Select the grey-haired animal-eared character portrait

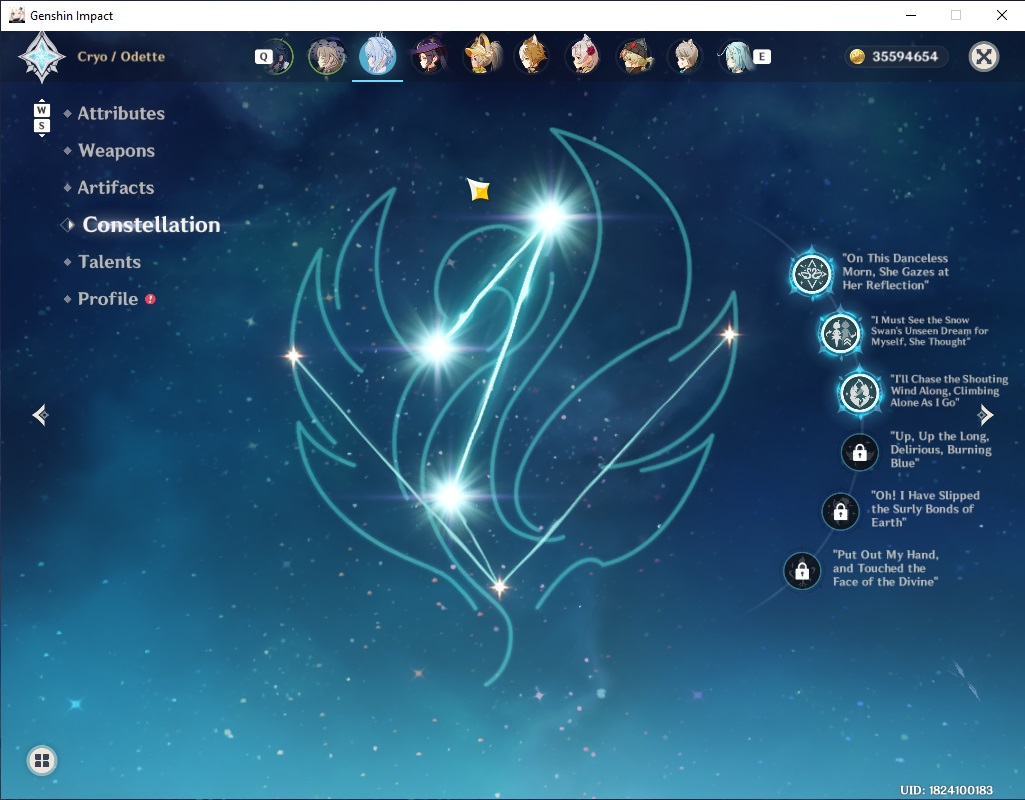click(686, 56)
